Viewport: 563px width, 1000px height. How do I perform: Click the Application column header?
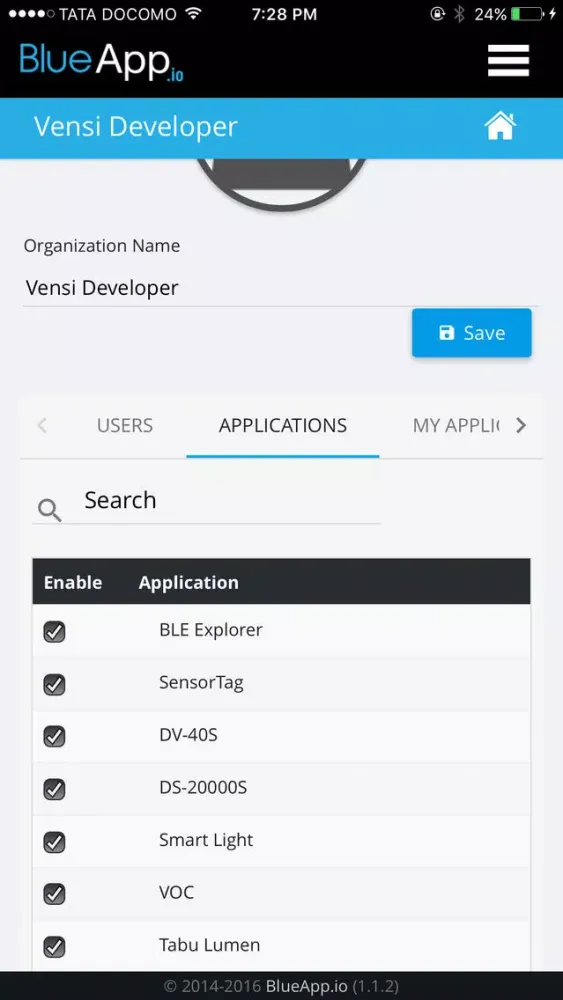point(189,582)
